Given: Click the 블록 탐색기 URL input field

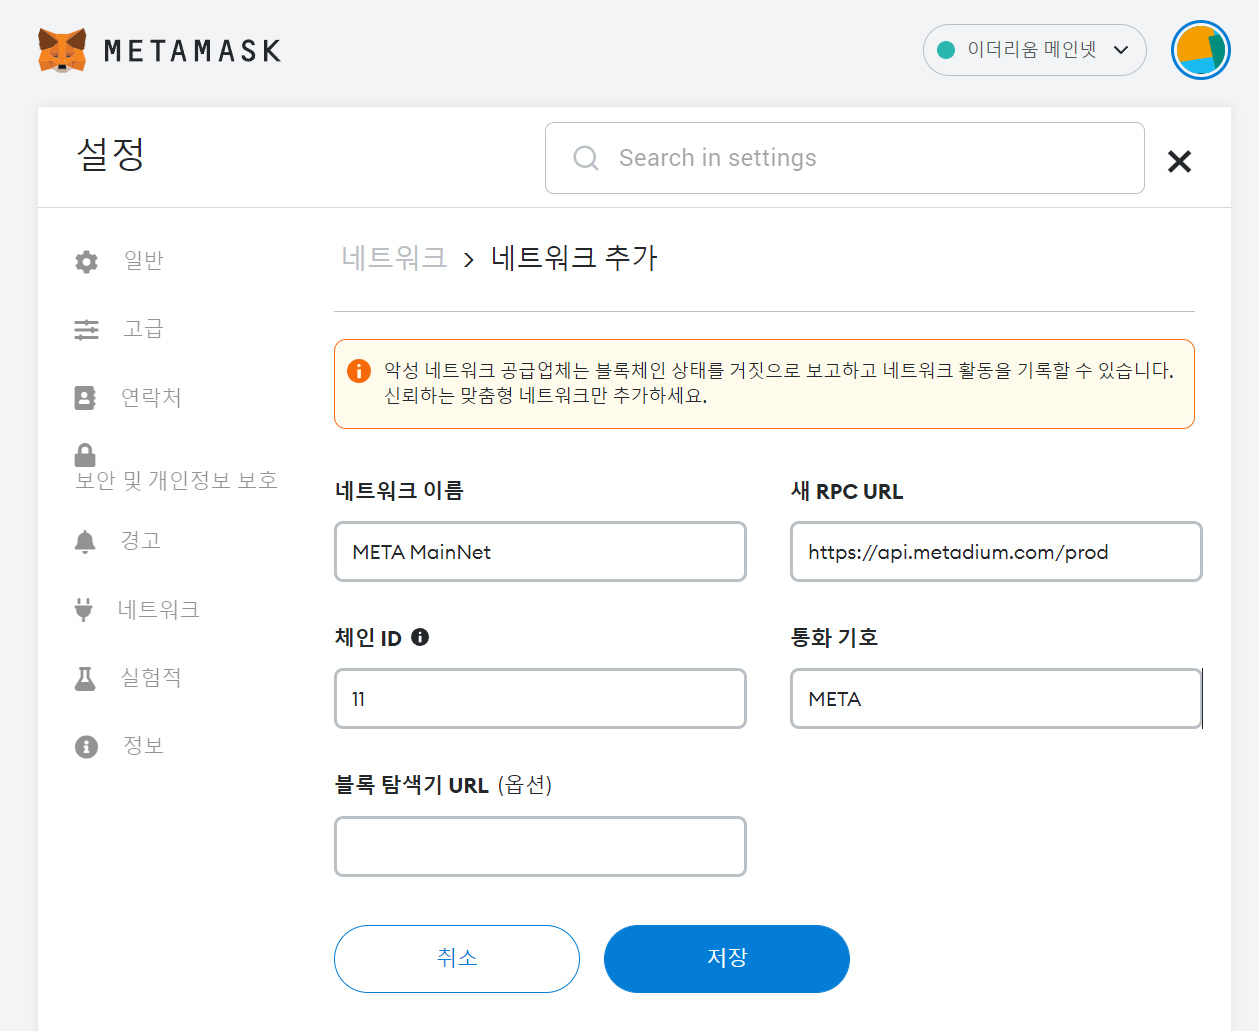Looking at the screenshot, I should tap(540, 847).
